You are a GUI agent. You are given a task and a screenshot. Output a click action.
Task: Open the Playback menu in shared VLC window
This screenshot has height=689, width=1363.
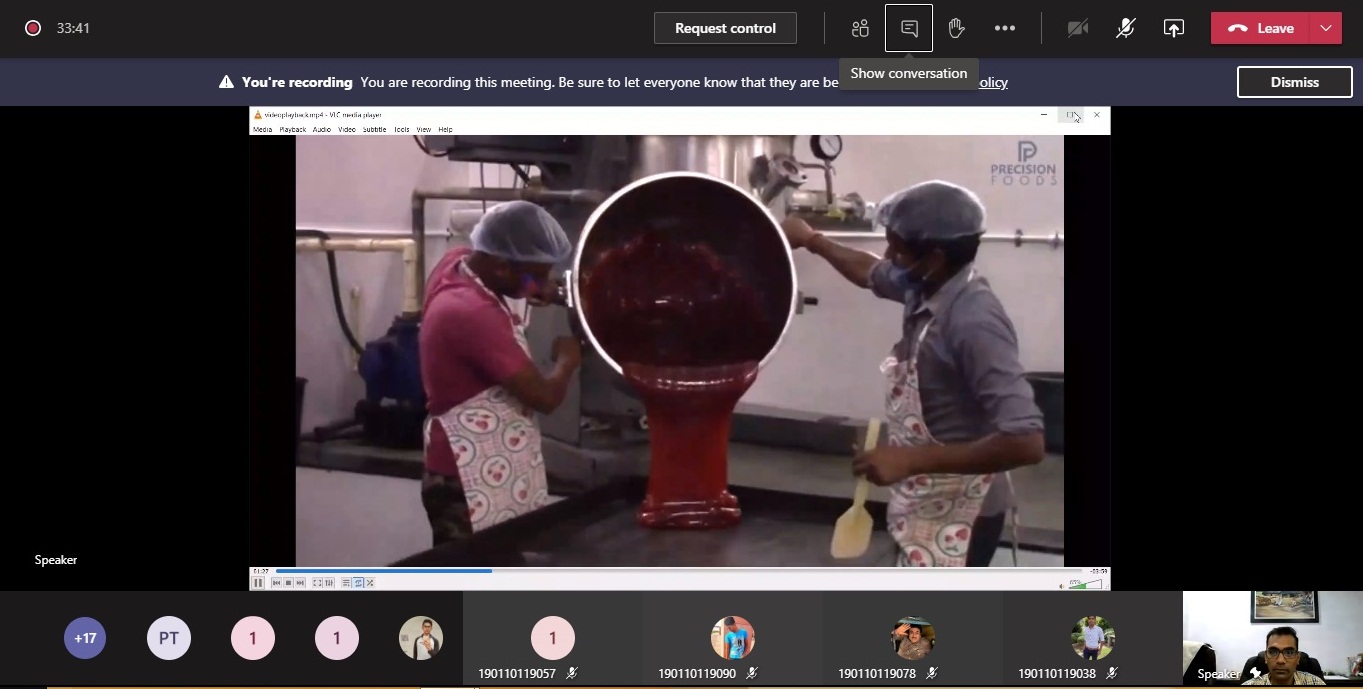(292, 129)
